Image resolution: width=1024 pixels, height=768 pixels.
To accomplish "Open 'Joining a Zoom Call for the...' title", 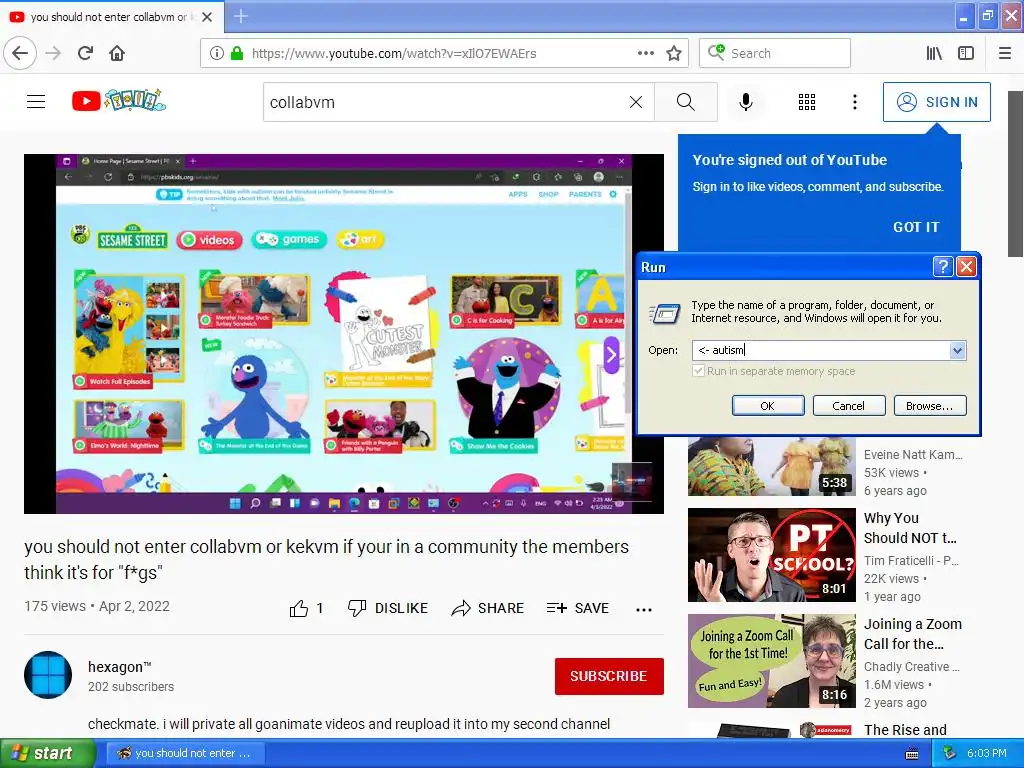I will click(912, 633).
